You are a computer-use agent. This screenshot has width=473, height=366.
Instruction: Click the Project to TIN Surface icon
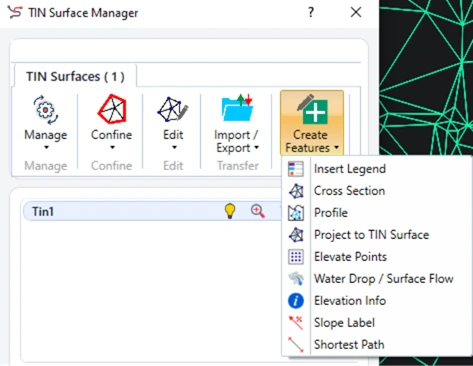tap(296, 235)
